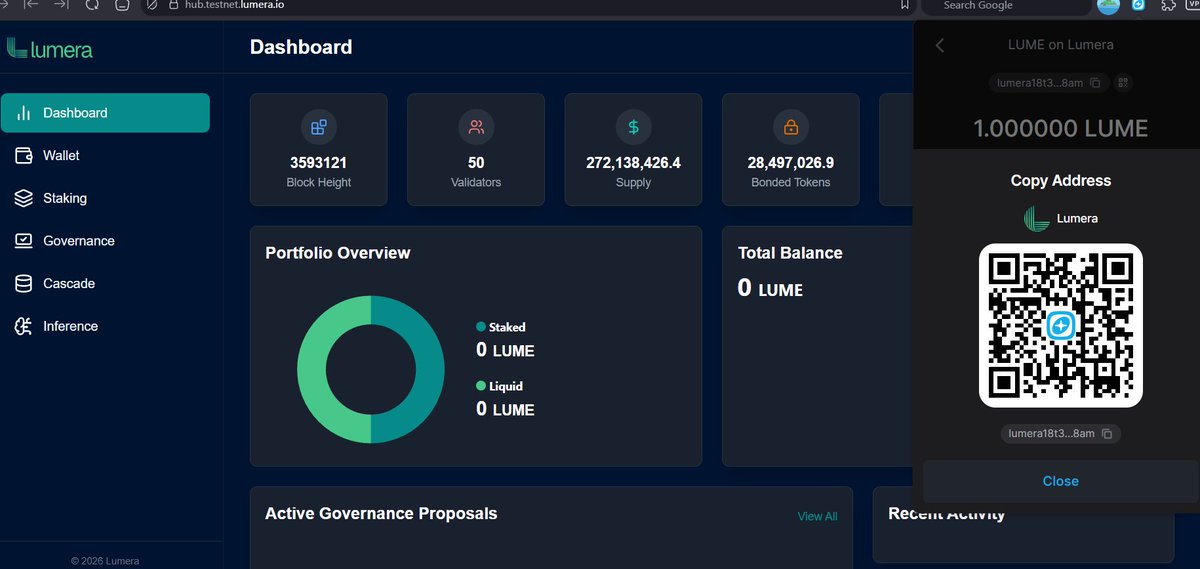Go to Staking in the sidebar

[105, 198]
